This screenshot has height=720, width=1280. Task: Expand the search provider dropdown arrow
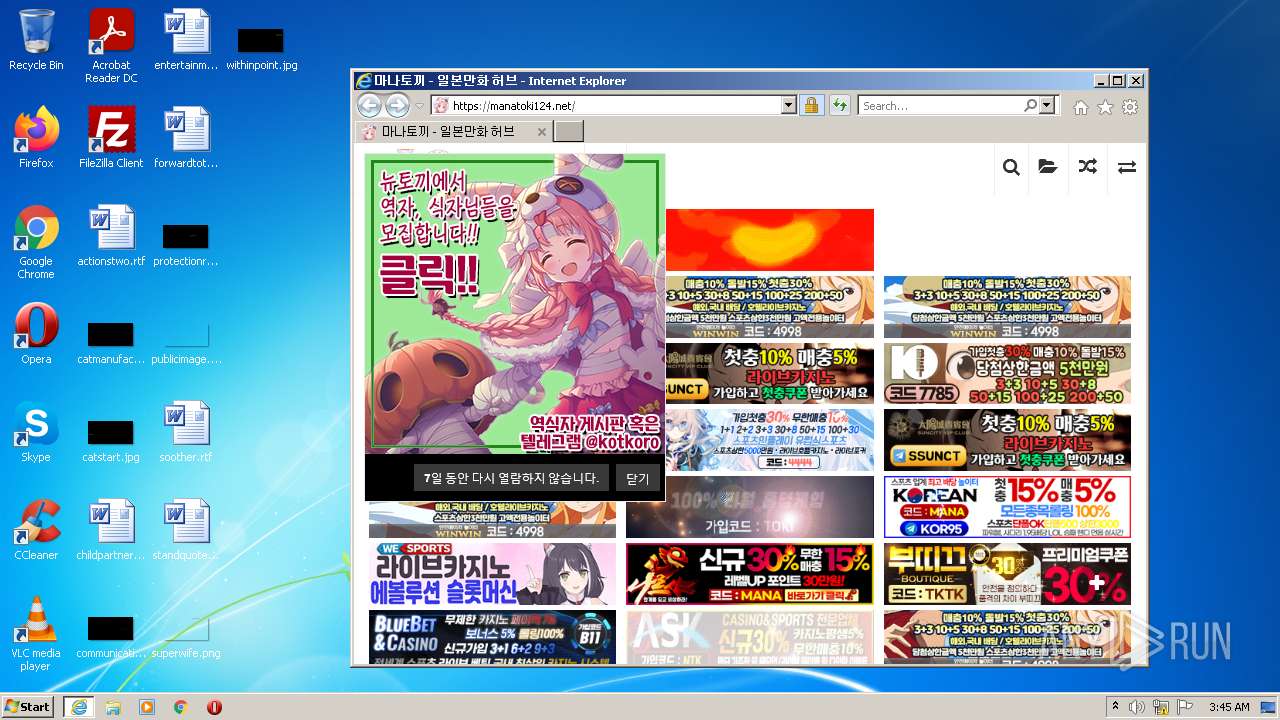click(1047, 105)
